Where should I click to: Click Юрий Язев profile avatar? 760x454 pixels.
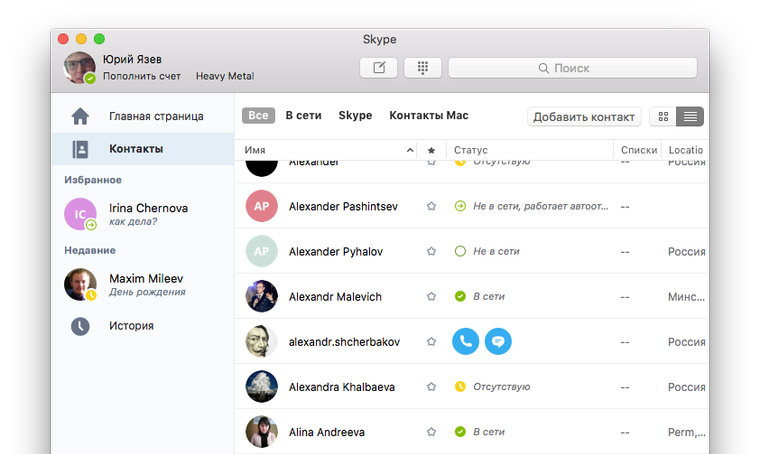click(x=79, y=68)
